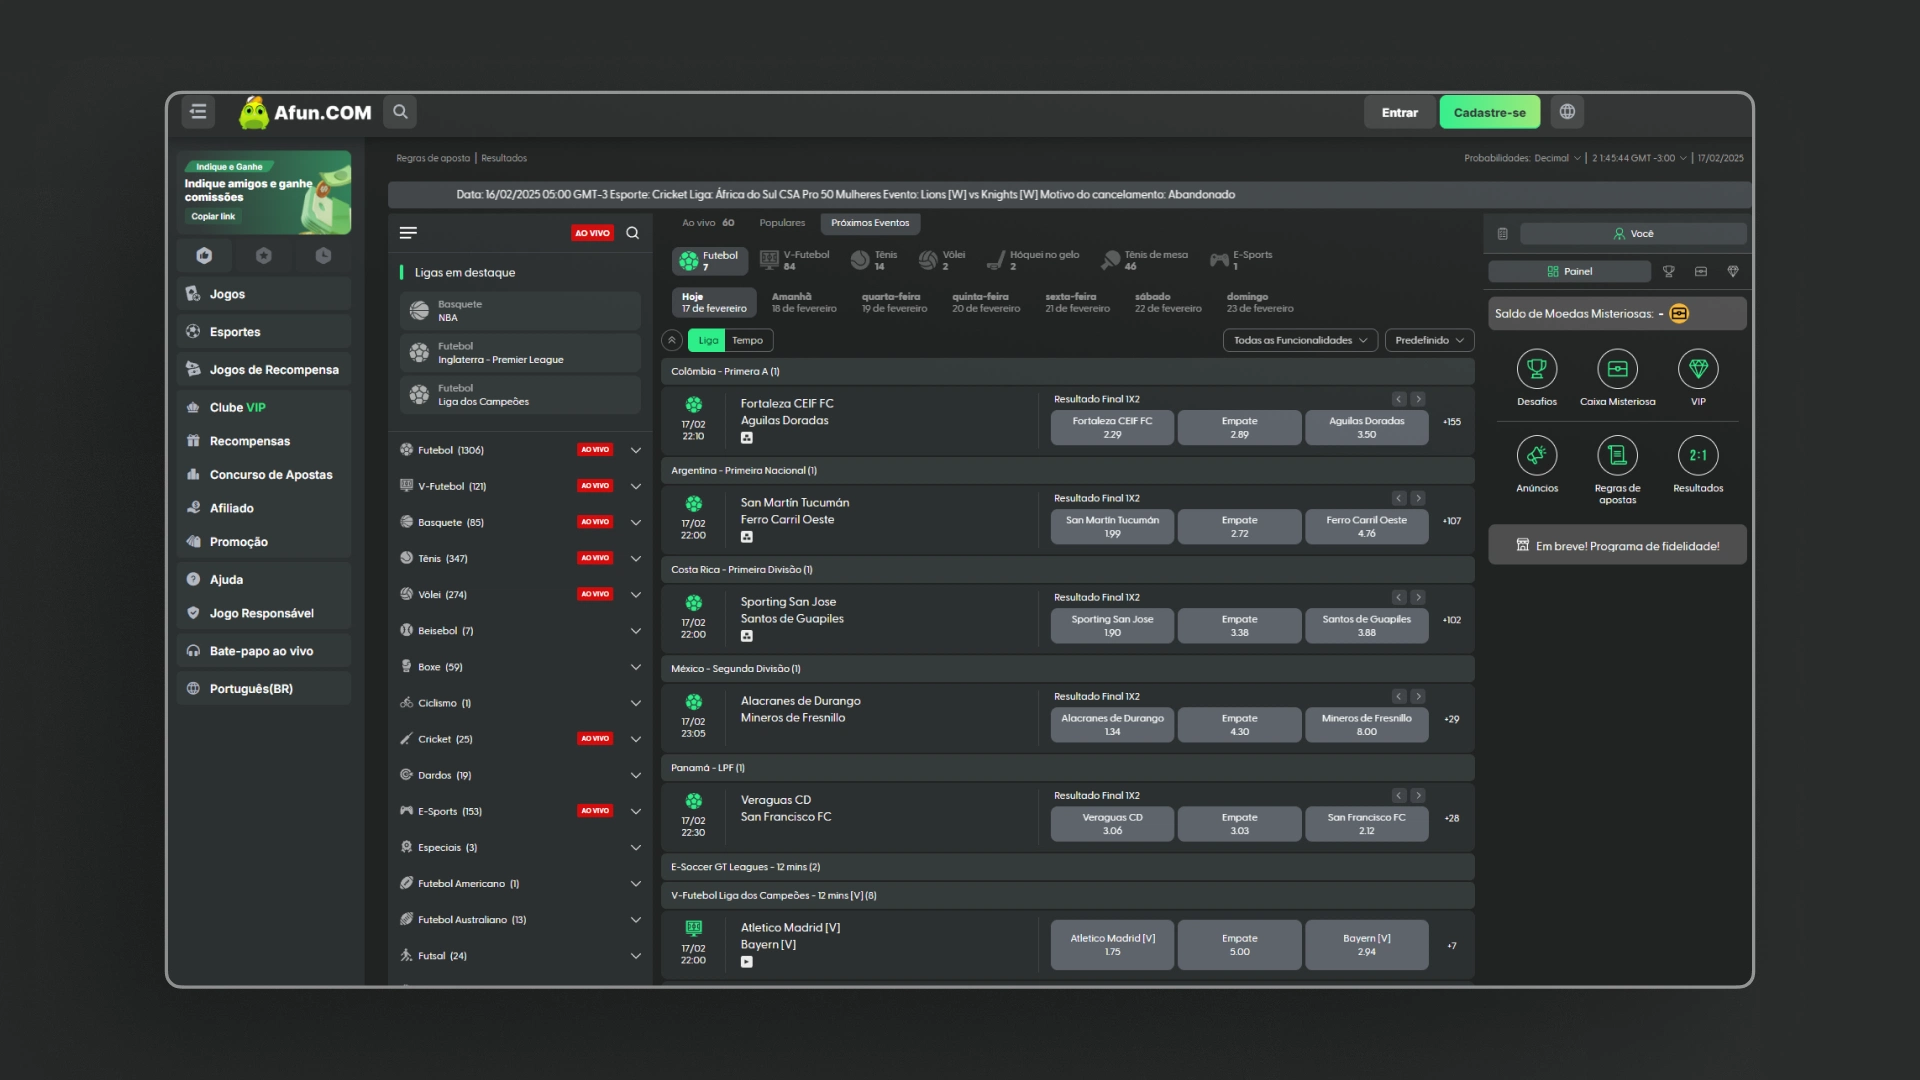Open the sports list menu lines icon
Screen dimensions: 1920x1080
click(x=408, y=233)
